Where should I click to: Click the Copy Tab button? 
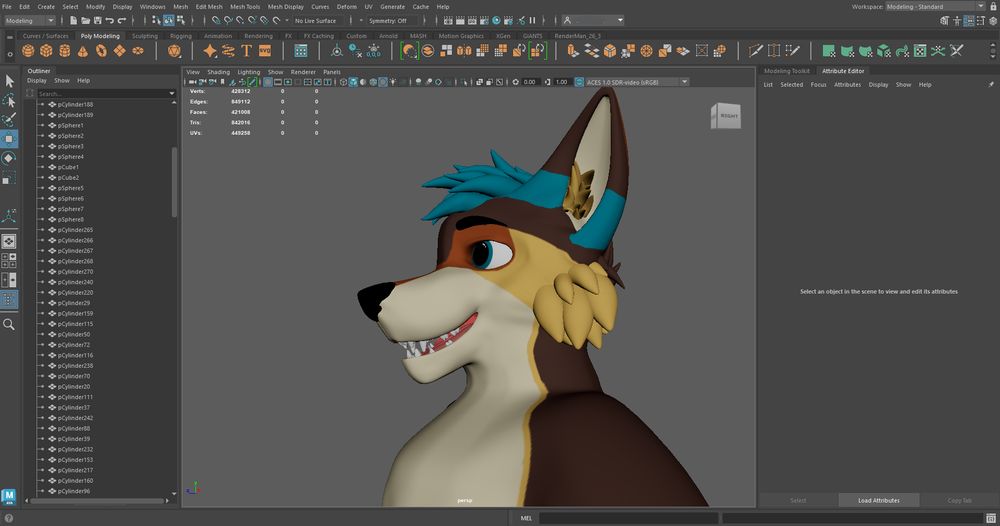[x=959, y=500]
